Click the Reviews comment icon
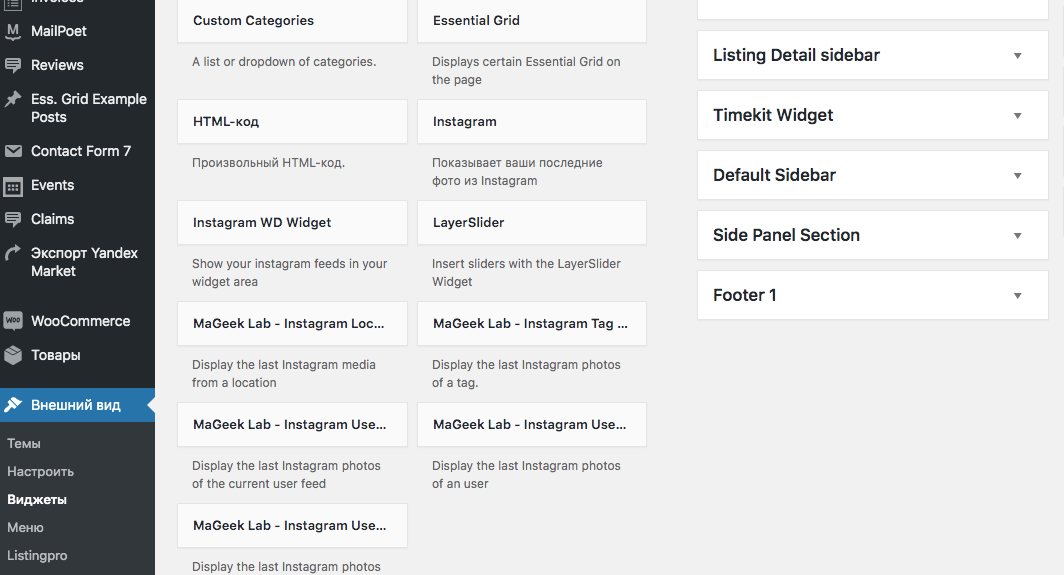 pos(13,65)
